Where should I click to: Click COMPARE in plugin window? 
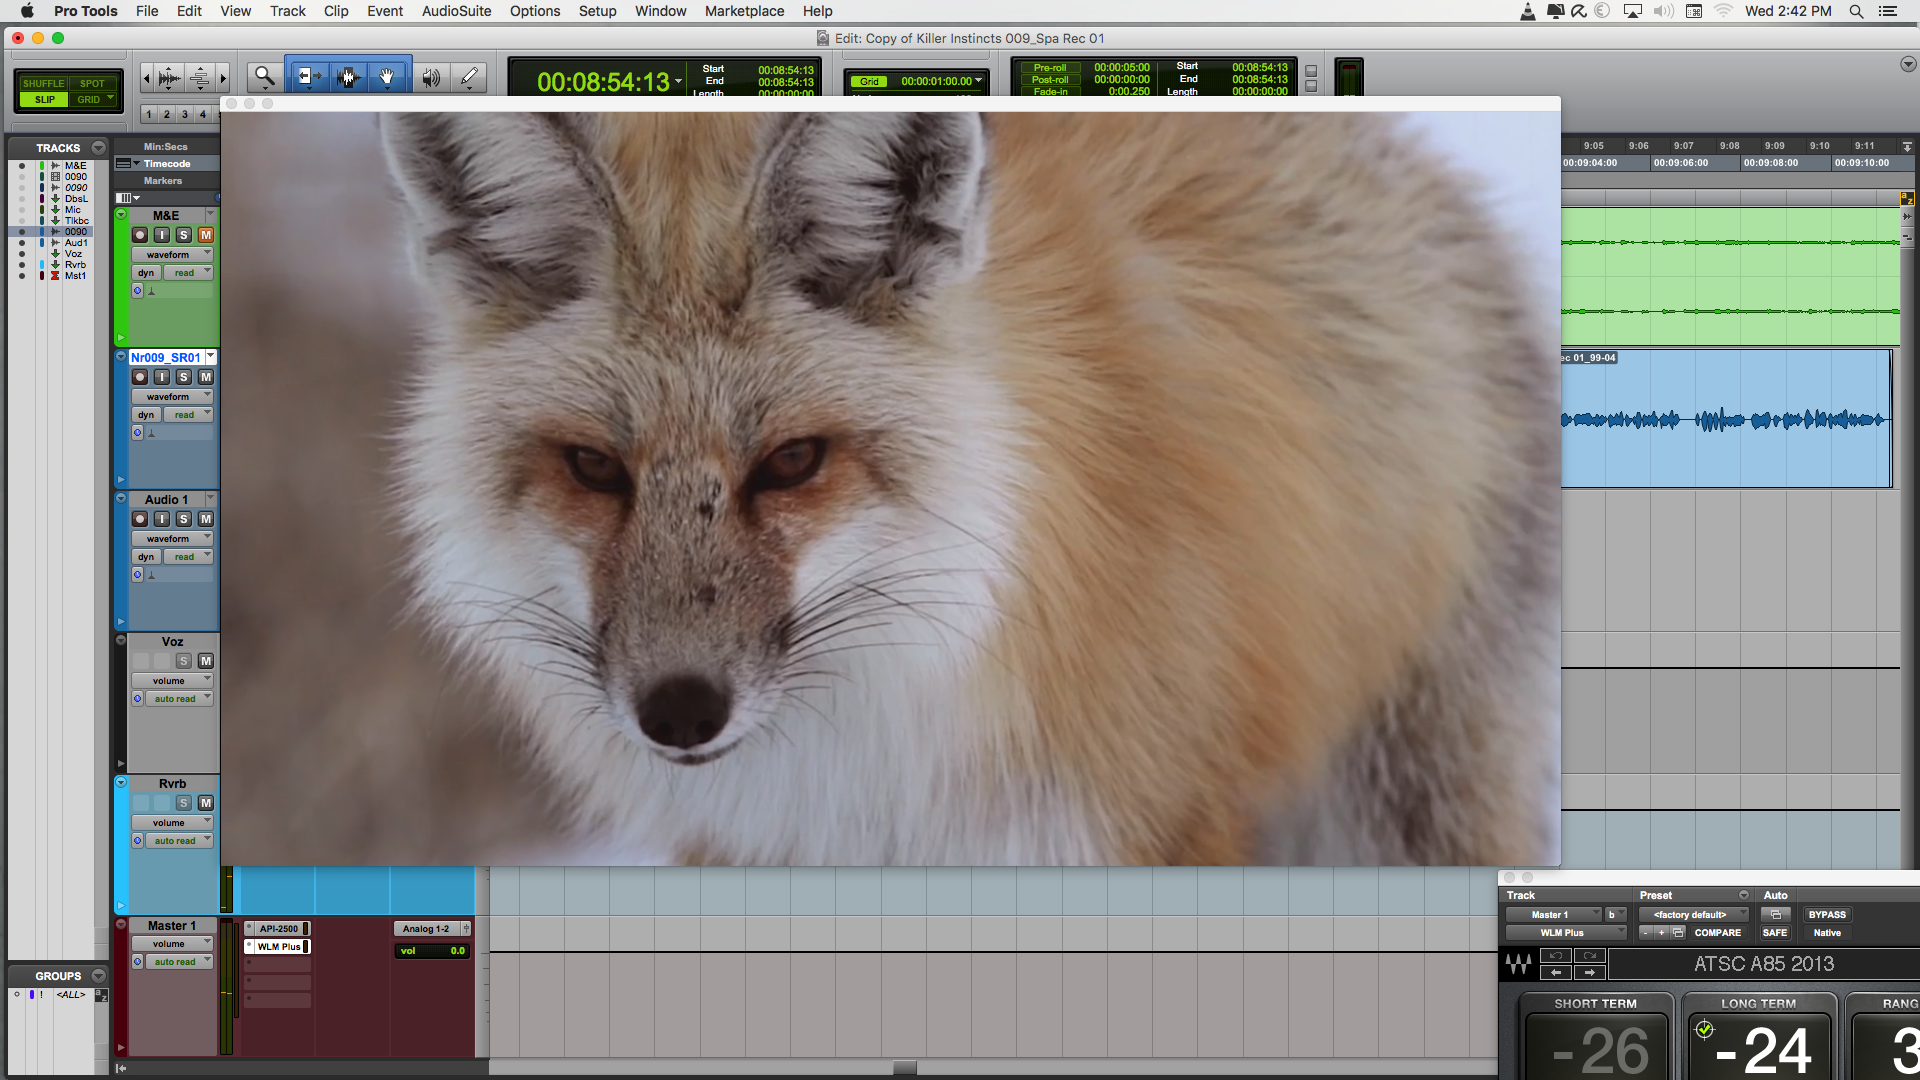(x=1717, y=933)
